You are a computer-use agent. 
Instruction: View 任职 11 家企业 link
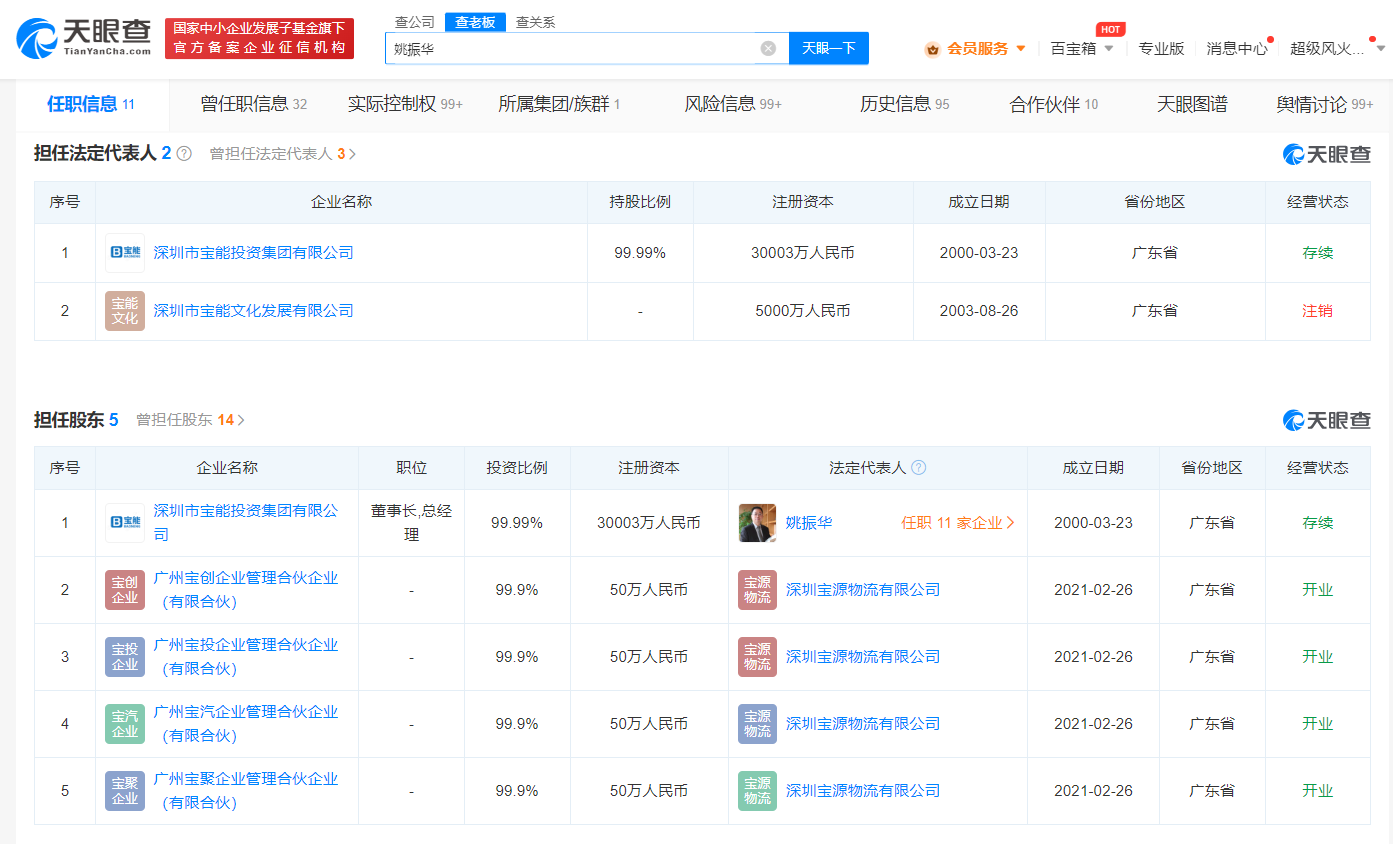click(x=957, y=523)
